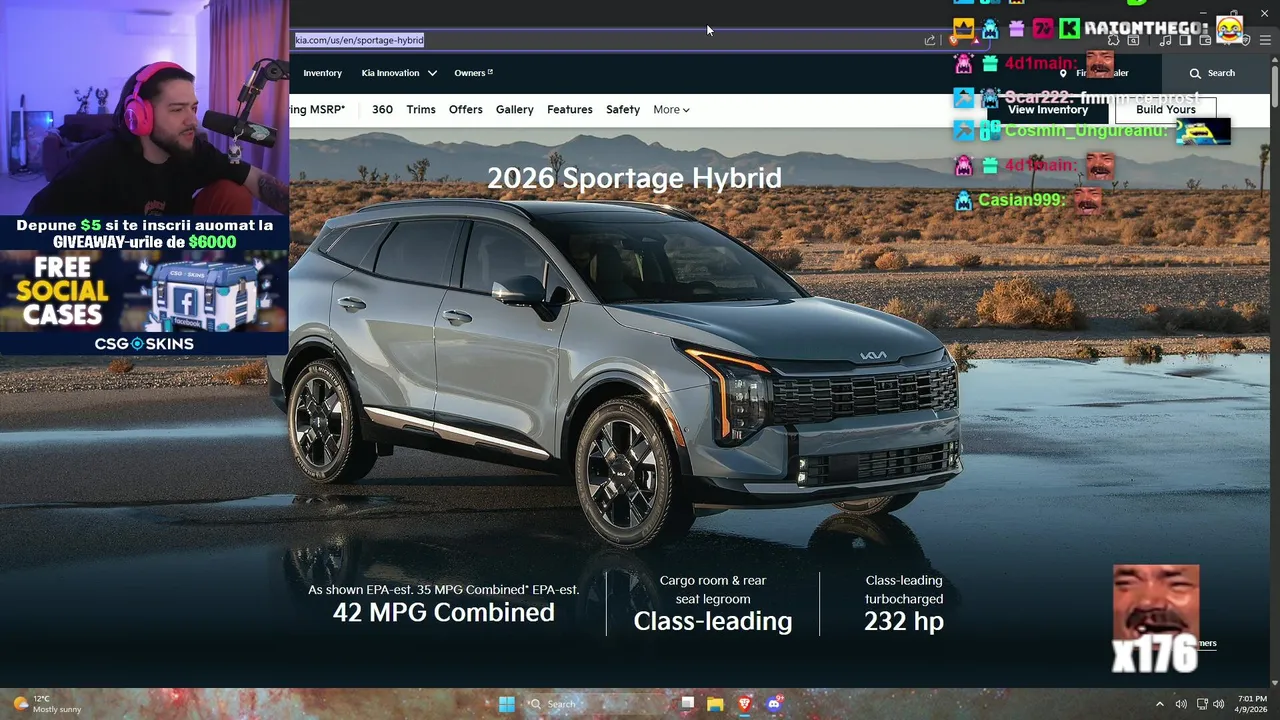Open the weather widget on the taskbar
Viewport: 1280px width, 720px height.
pyautogui.click(x=46, y=704)
